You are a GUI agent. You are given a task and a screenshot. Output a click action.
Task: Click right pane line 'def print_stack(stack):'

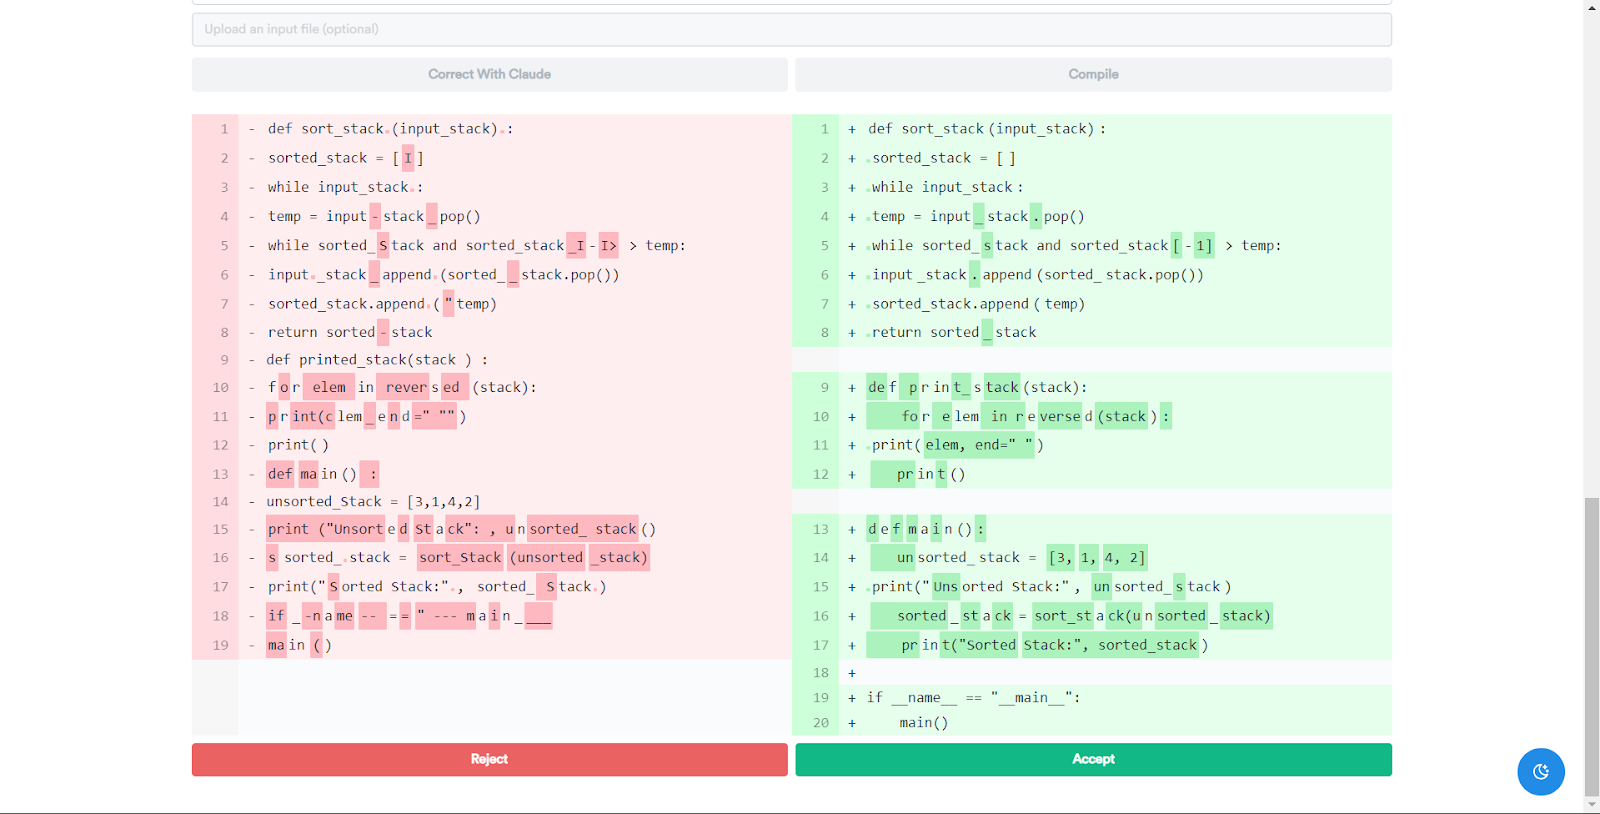pos(977,387)
